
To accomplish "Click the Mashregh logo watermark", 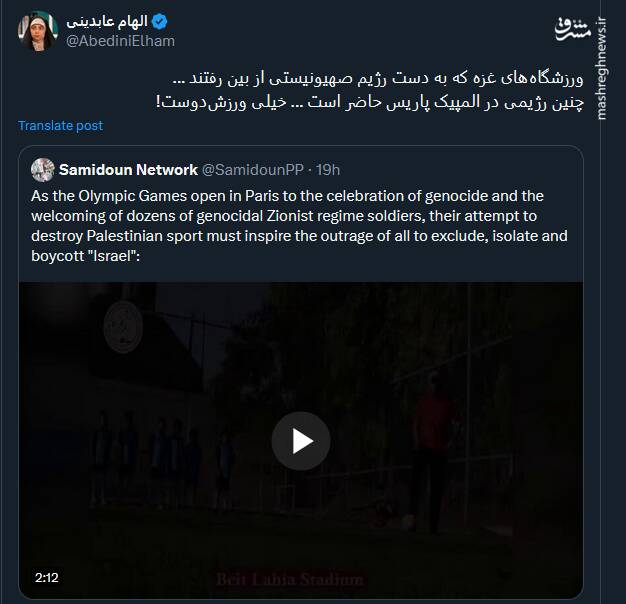I will coord(573,29).
